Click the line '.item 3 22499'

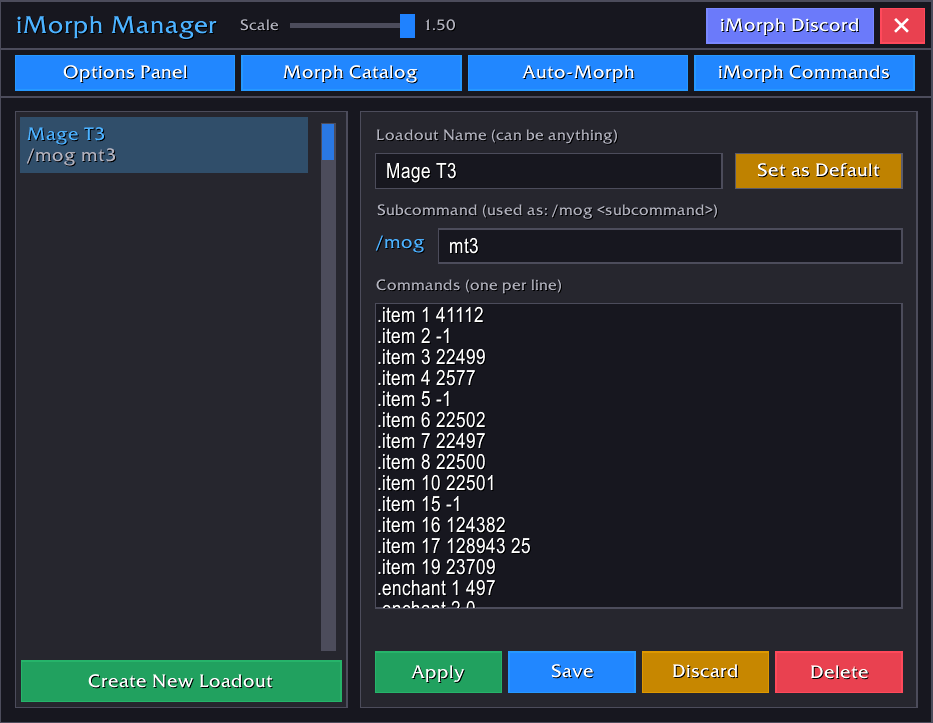click(x=431, y=357)
